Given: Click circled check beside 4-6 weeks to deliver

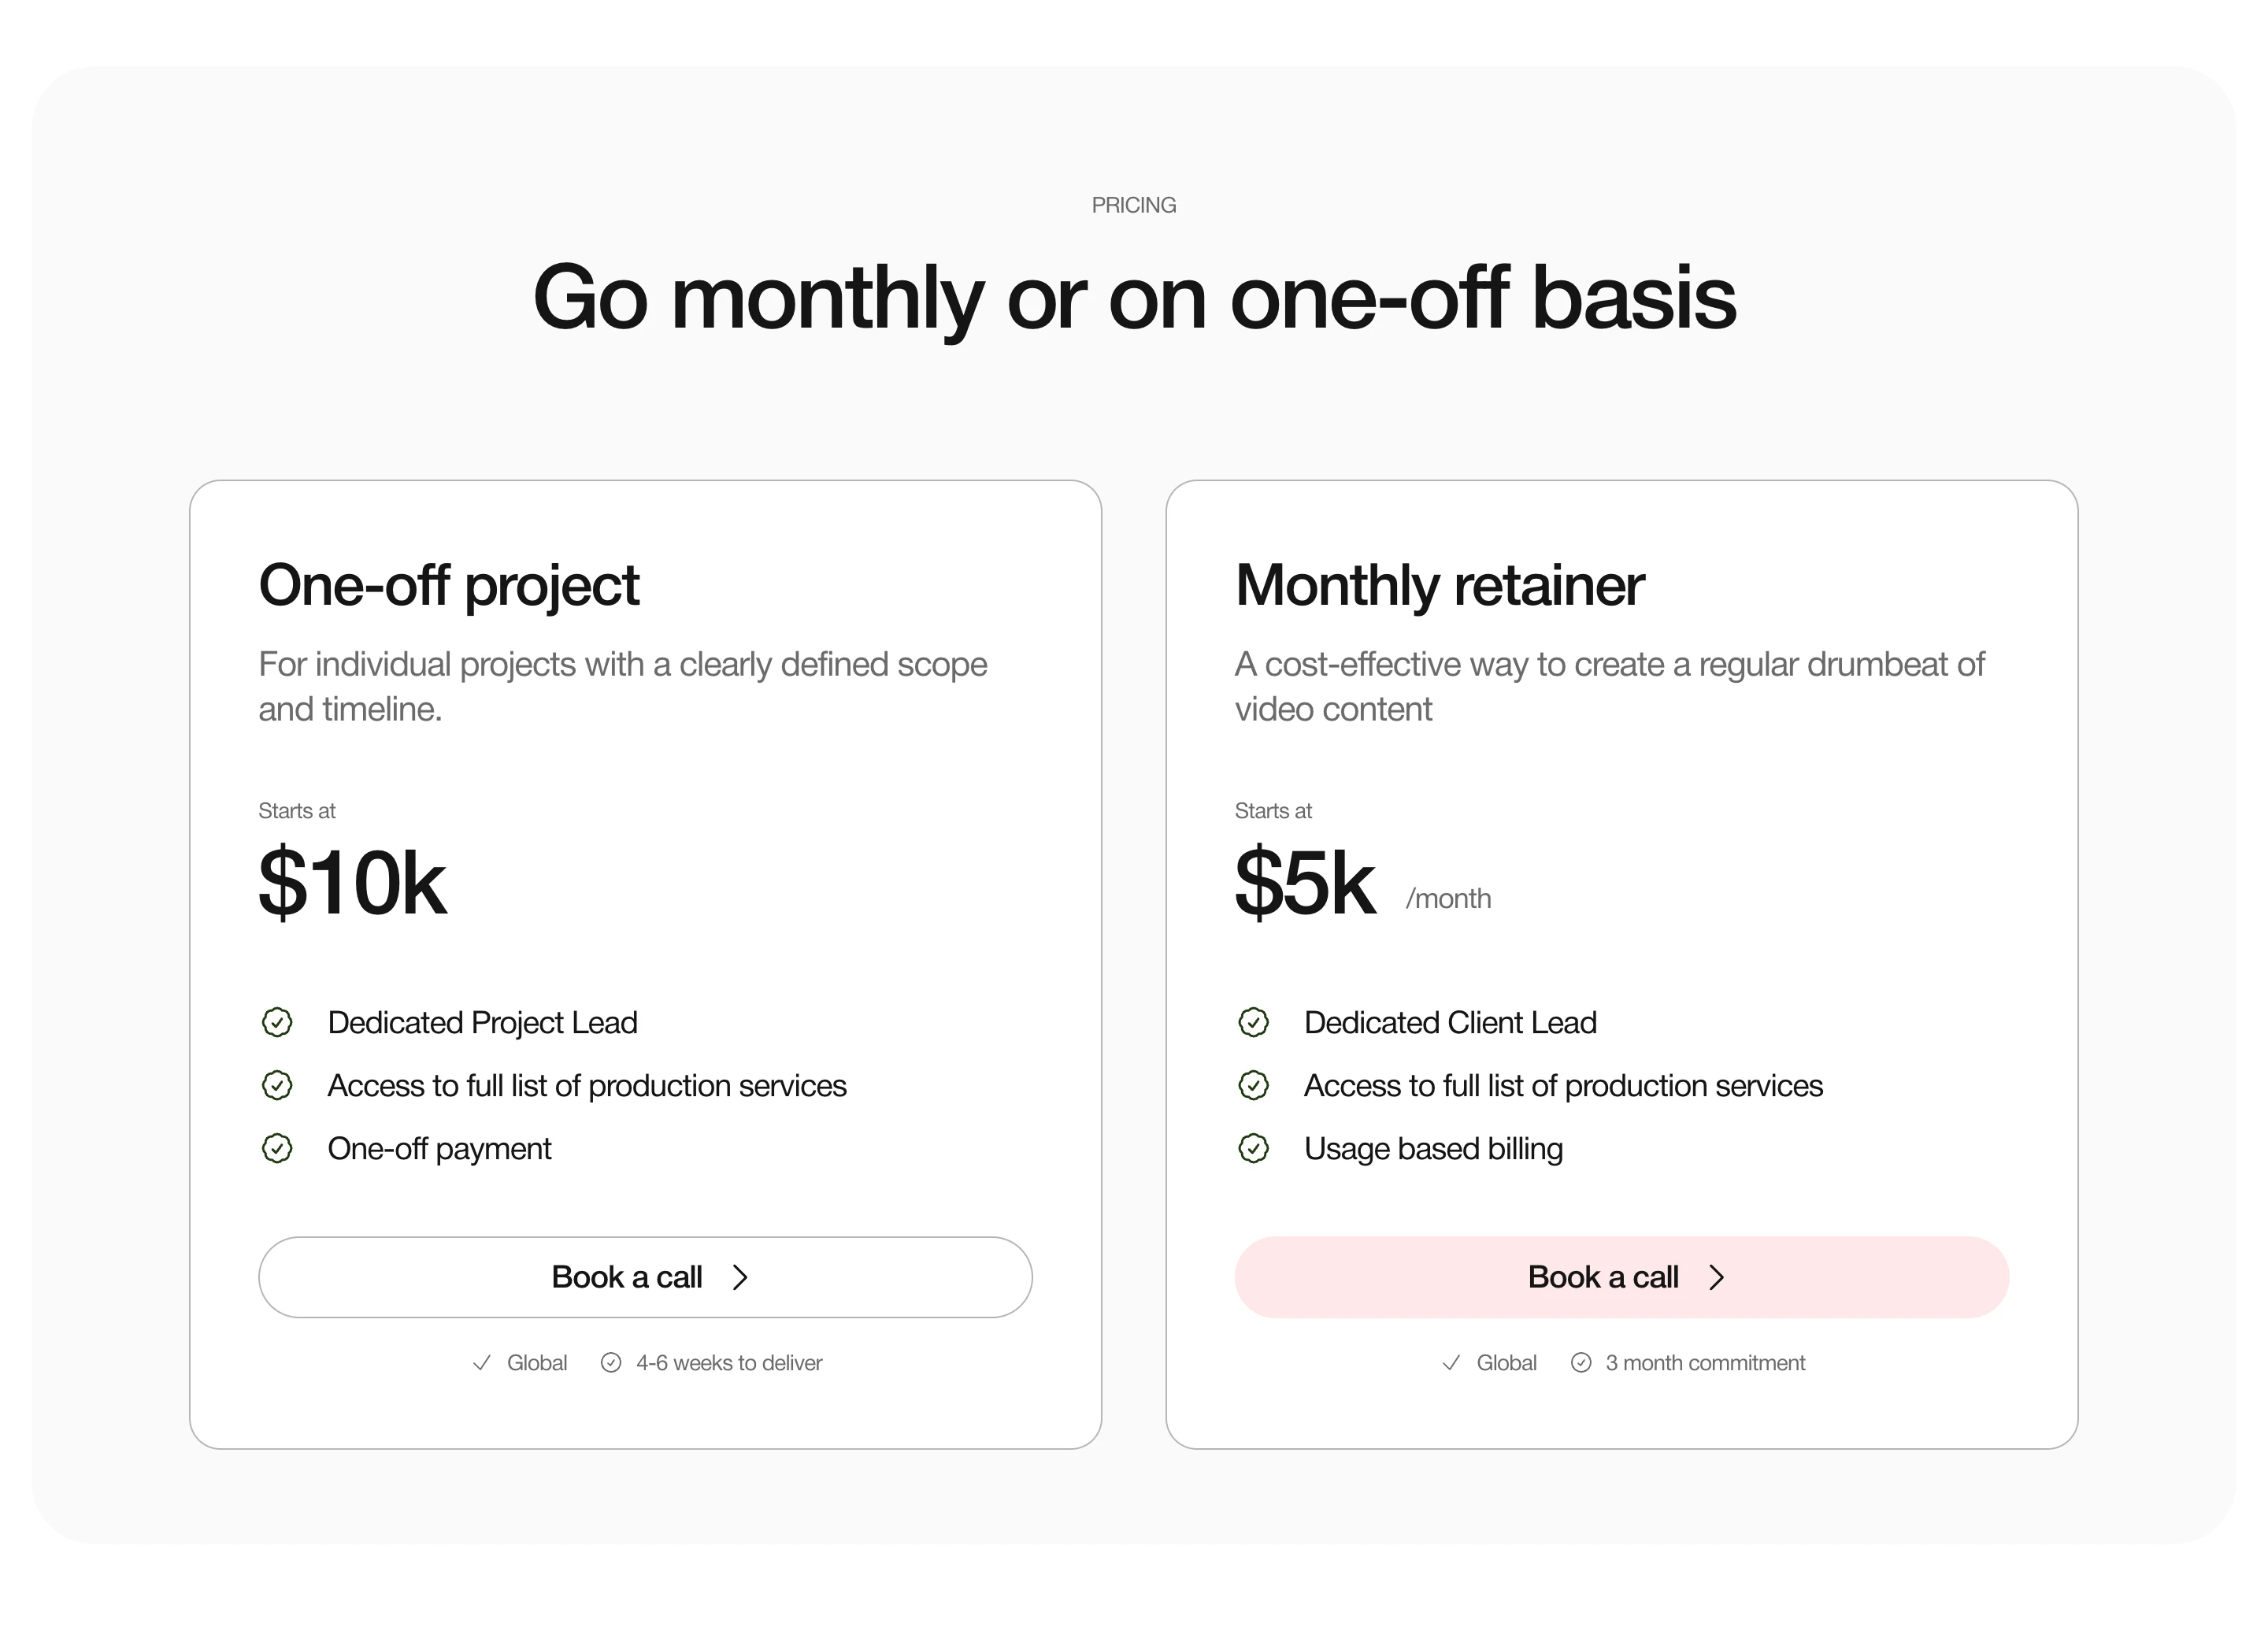Looking at the screenshot, I should (611, 1363).
